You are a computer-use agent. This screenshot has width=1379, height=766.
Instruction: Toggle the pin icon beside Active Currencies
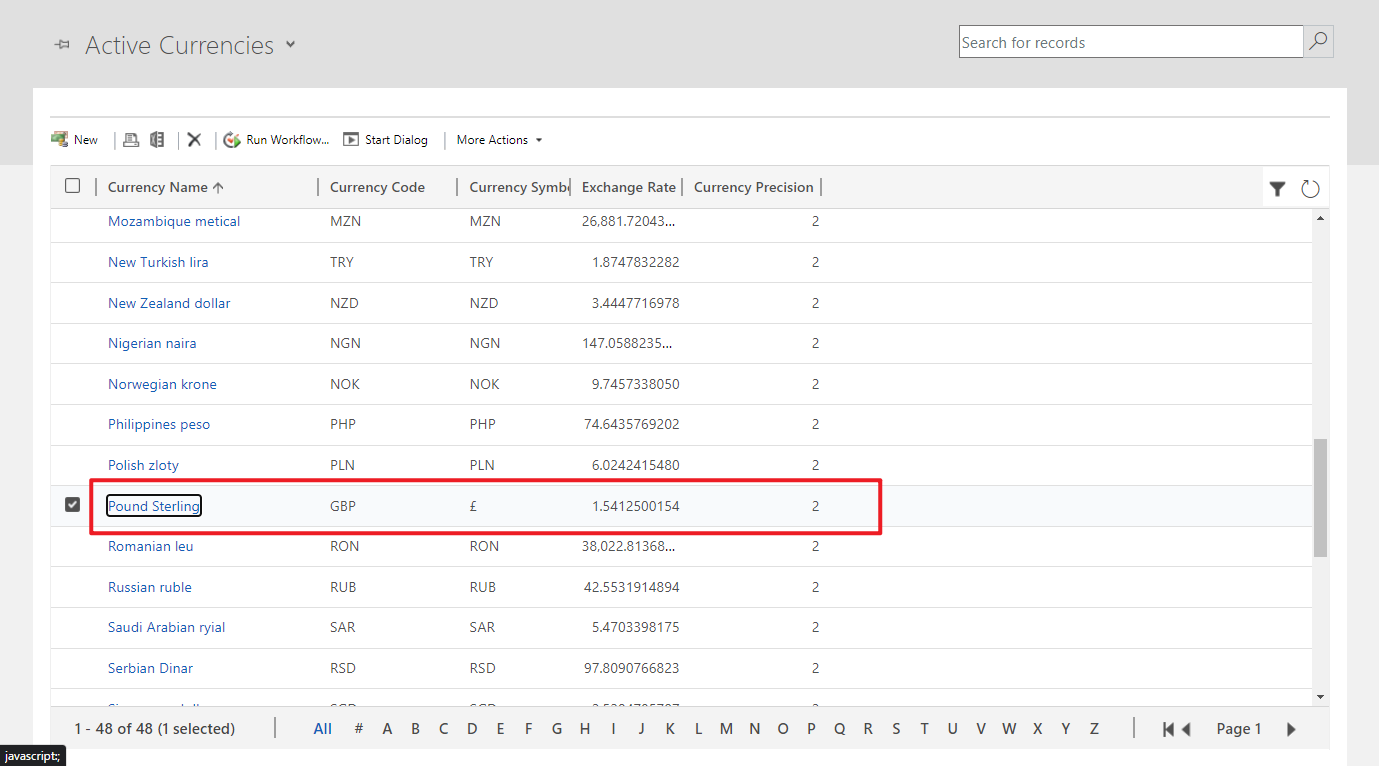pyautogui.click(x=61, y=44)
